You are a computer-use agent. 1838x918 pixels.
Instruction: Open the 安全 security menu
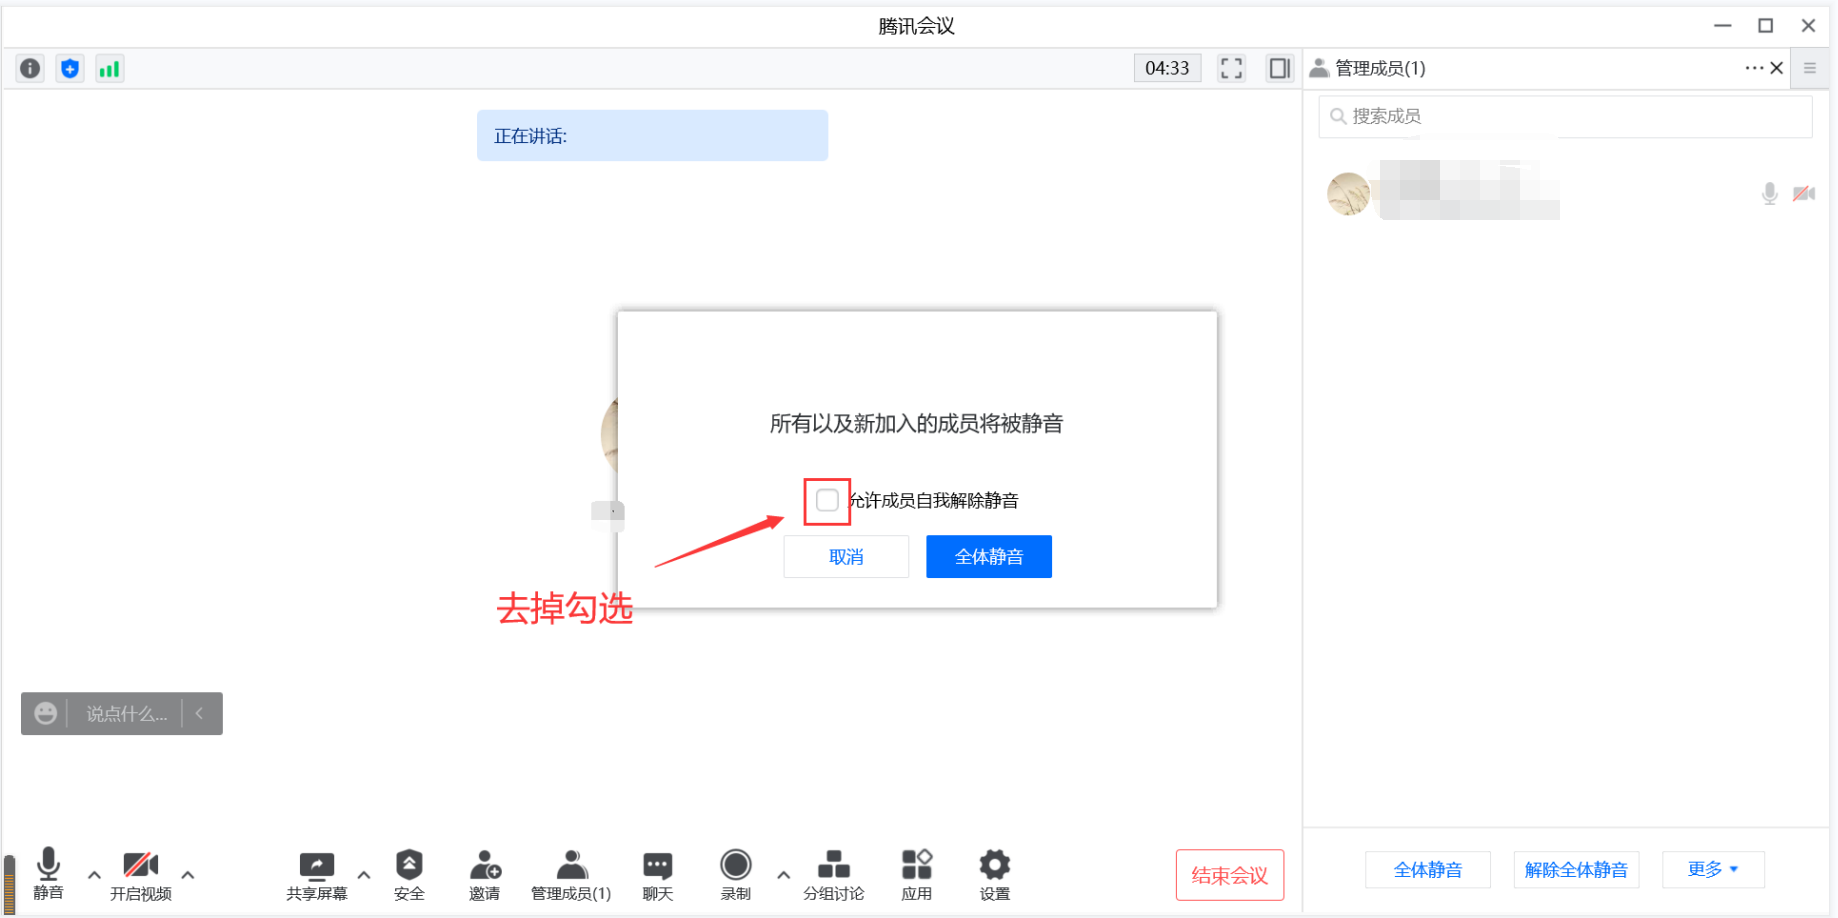(409, 875)
